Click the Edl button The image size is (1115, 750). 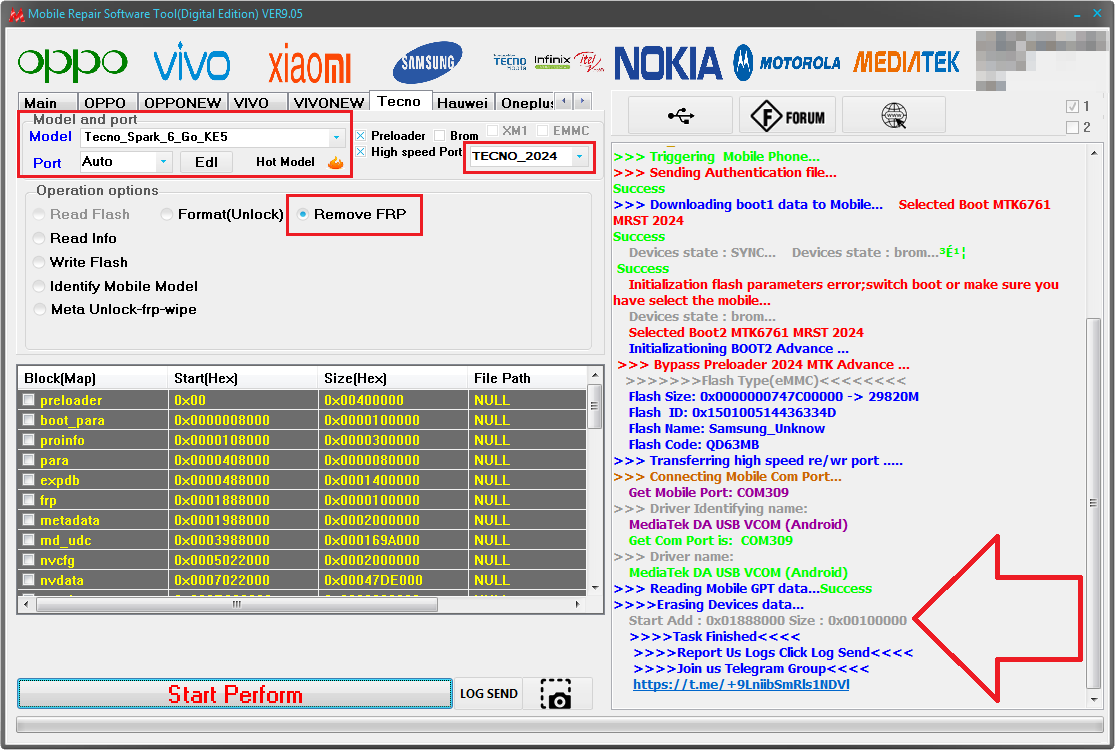(x=206, y=162)
